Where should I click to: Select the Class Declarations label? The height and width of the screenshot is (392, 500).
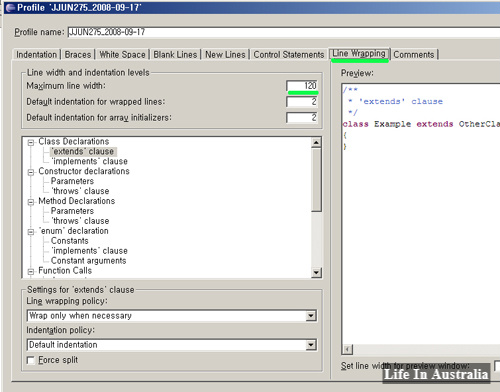(74, 141)
